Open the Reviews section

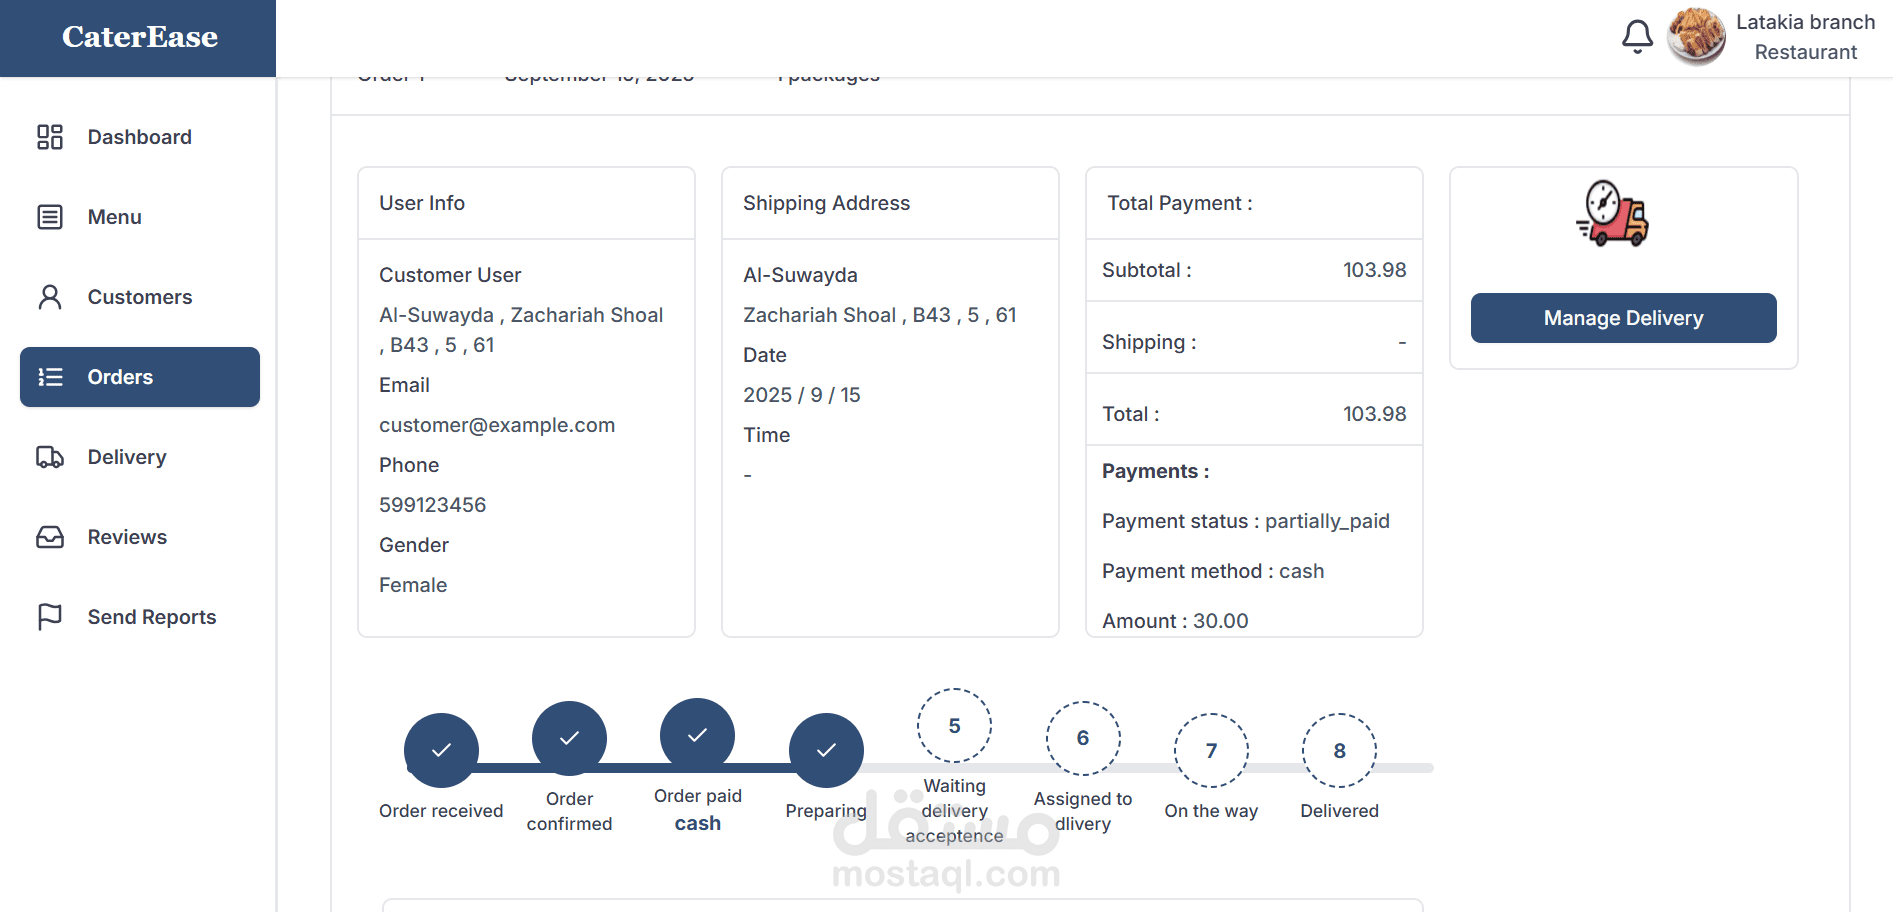[139, 537]
